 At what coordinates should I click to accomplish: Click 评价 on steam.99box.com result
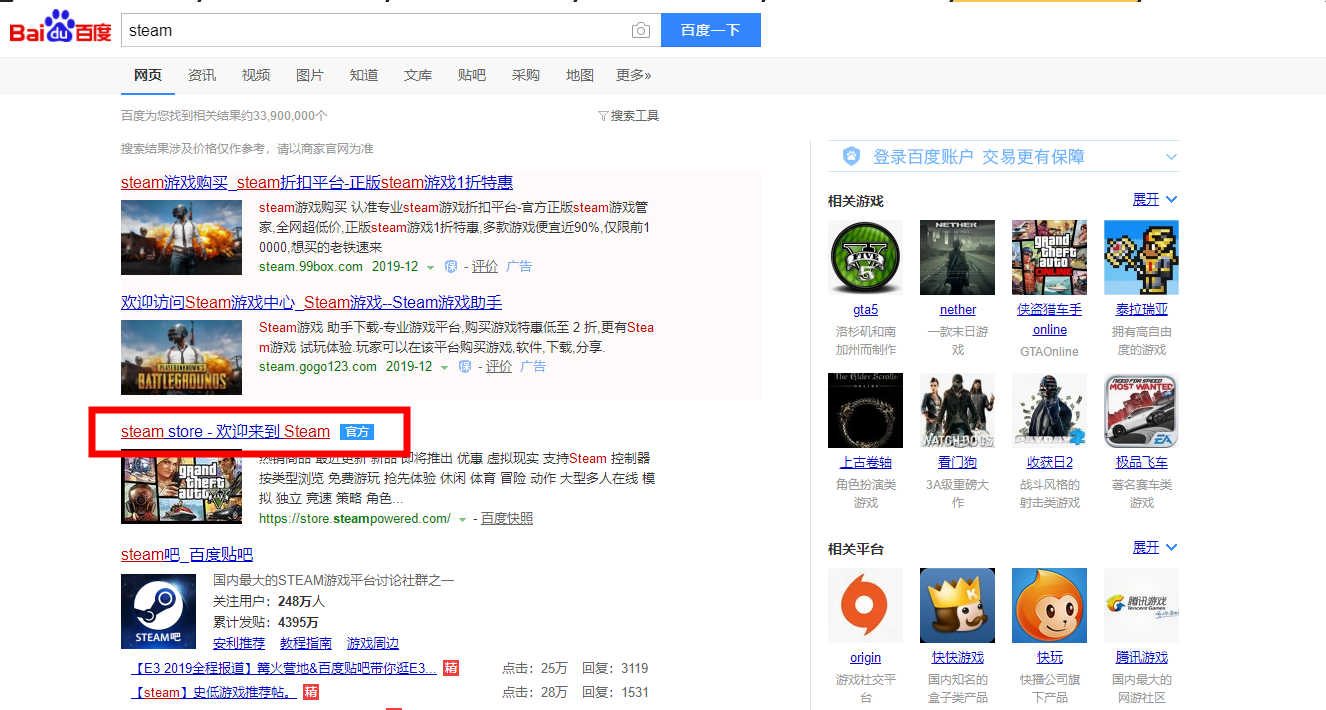tap(485, 267)
